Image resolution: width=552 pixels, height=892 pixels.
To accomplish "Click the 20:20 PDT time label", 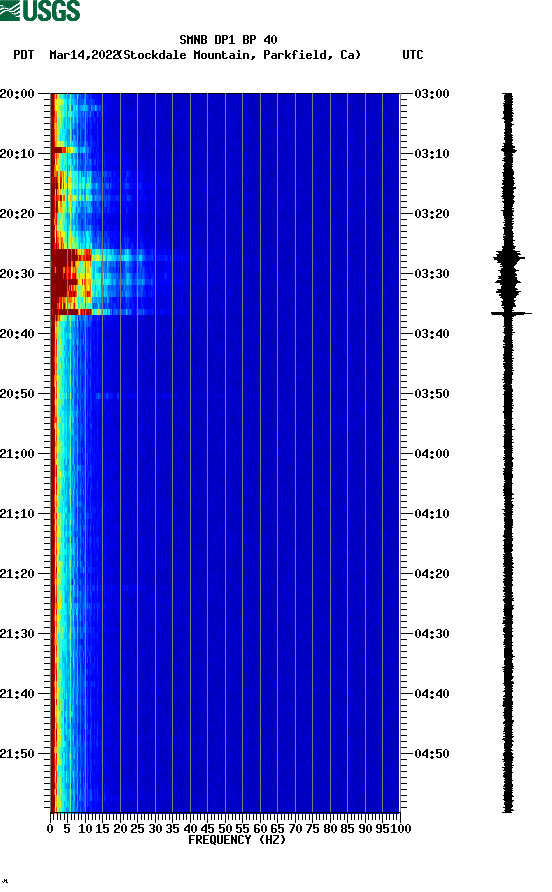I will click(x=17, y=214).
